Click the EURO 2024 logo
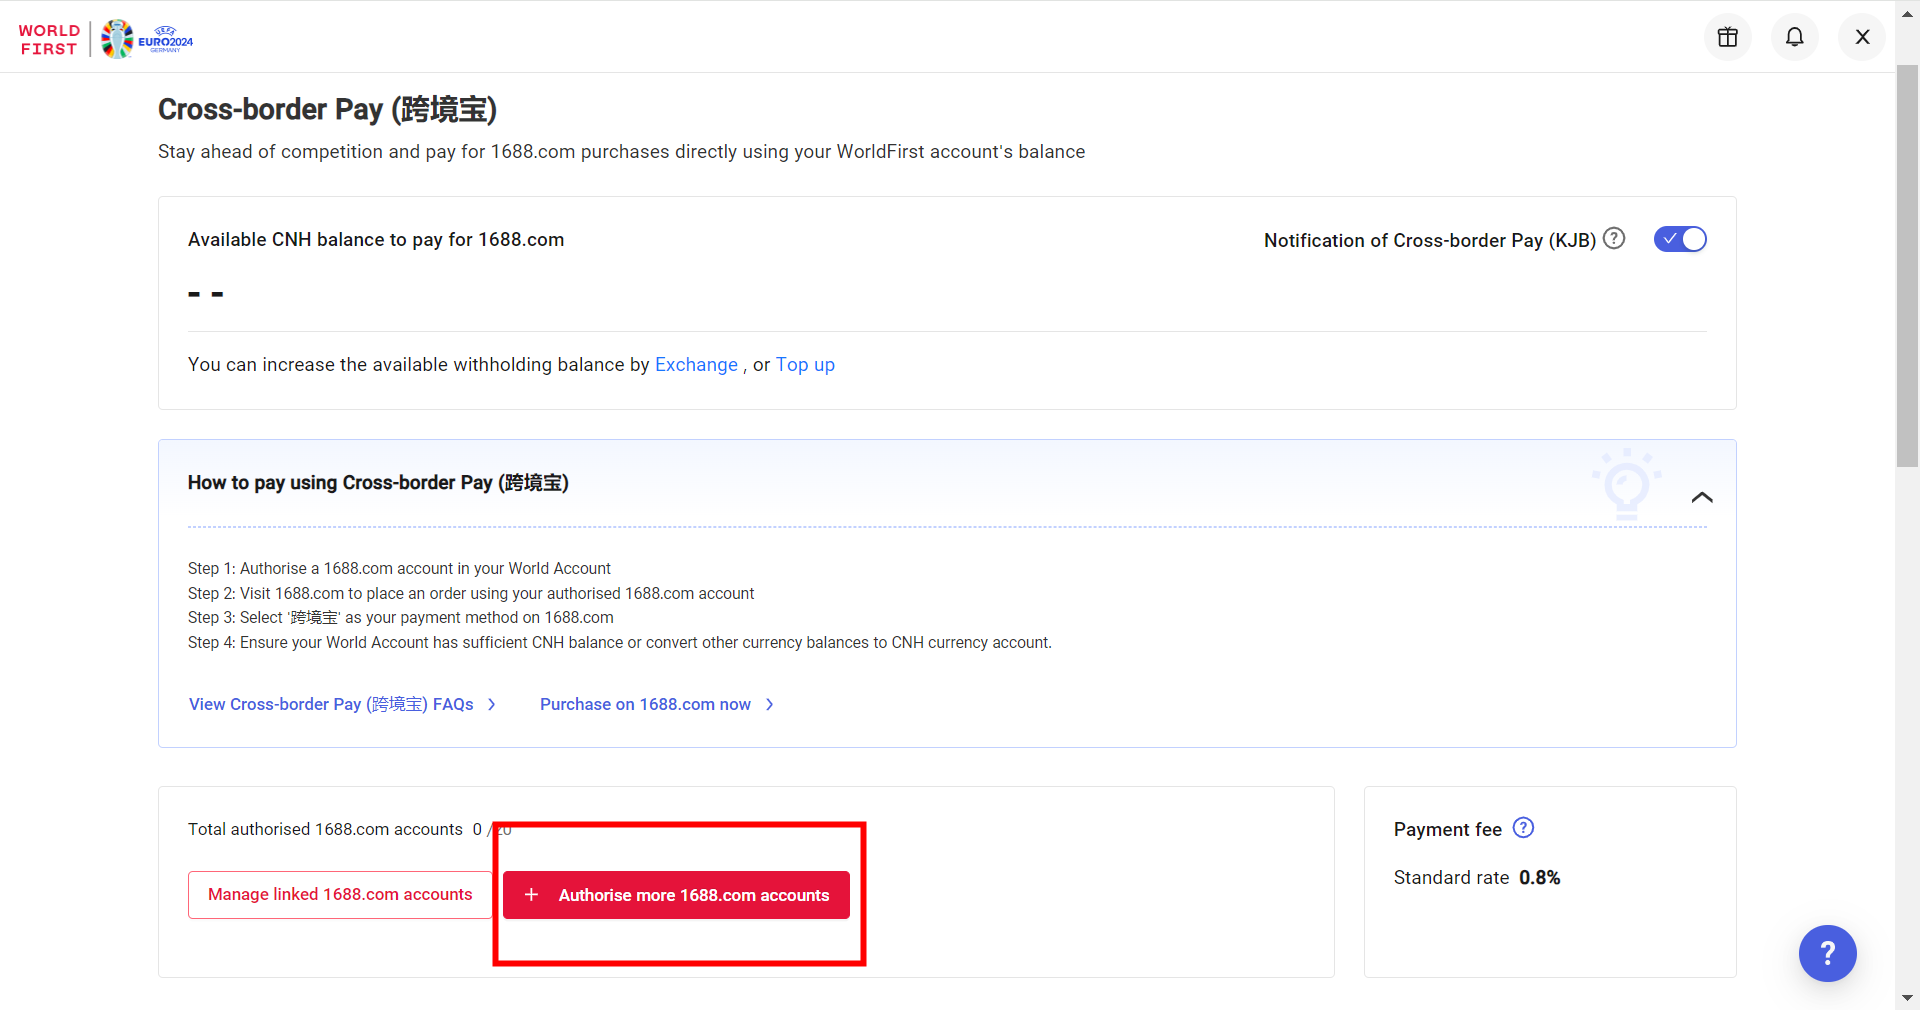Screen dimensions: 1920x1010 tap(148, 39)
